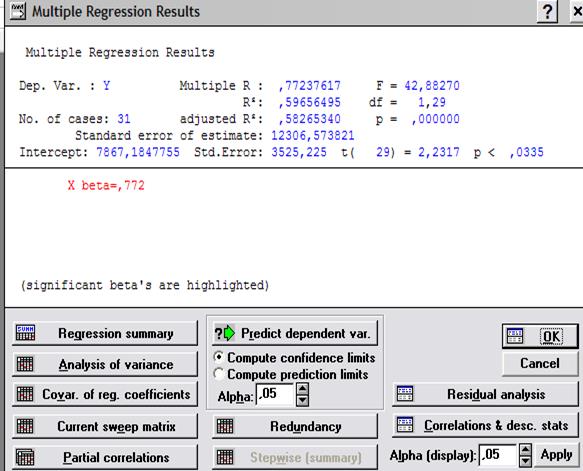Open help with the question mark button

pos(547,12)
